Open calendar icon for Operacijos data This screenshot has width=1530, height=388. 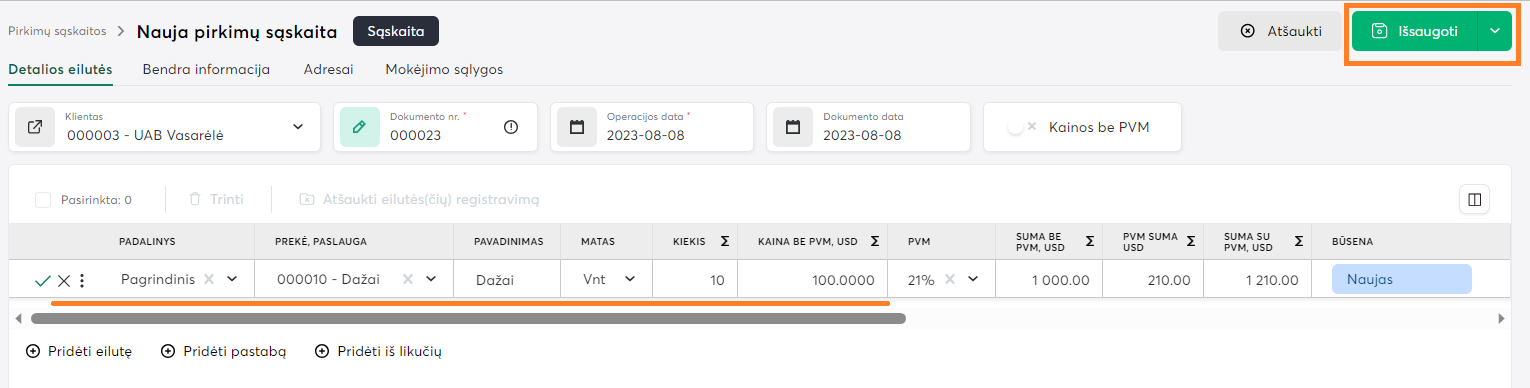[x=577, y=127]
